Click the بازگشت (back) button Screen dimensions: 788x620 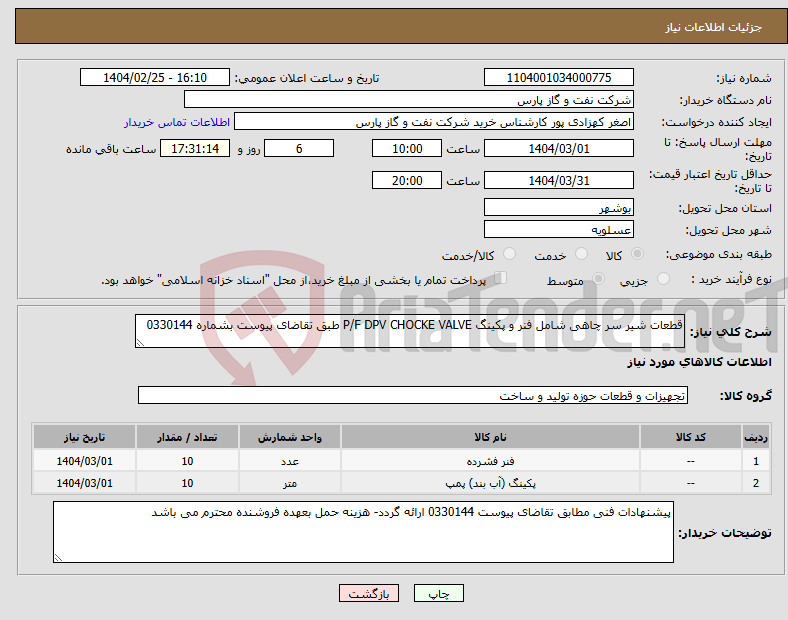tap(369, 593)
